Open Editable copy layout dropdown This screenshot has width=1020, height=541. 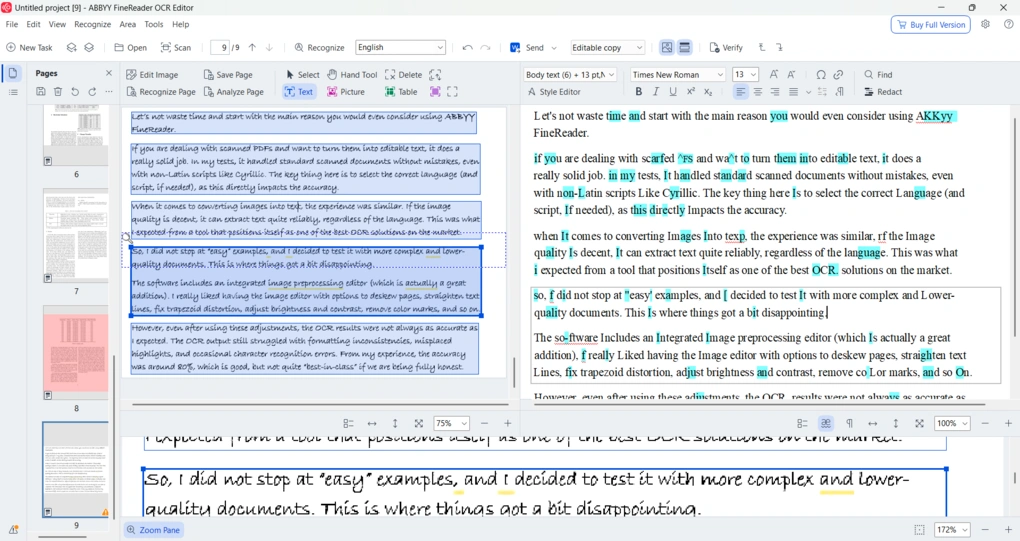(x=607, y=47)
